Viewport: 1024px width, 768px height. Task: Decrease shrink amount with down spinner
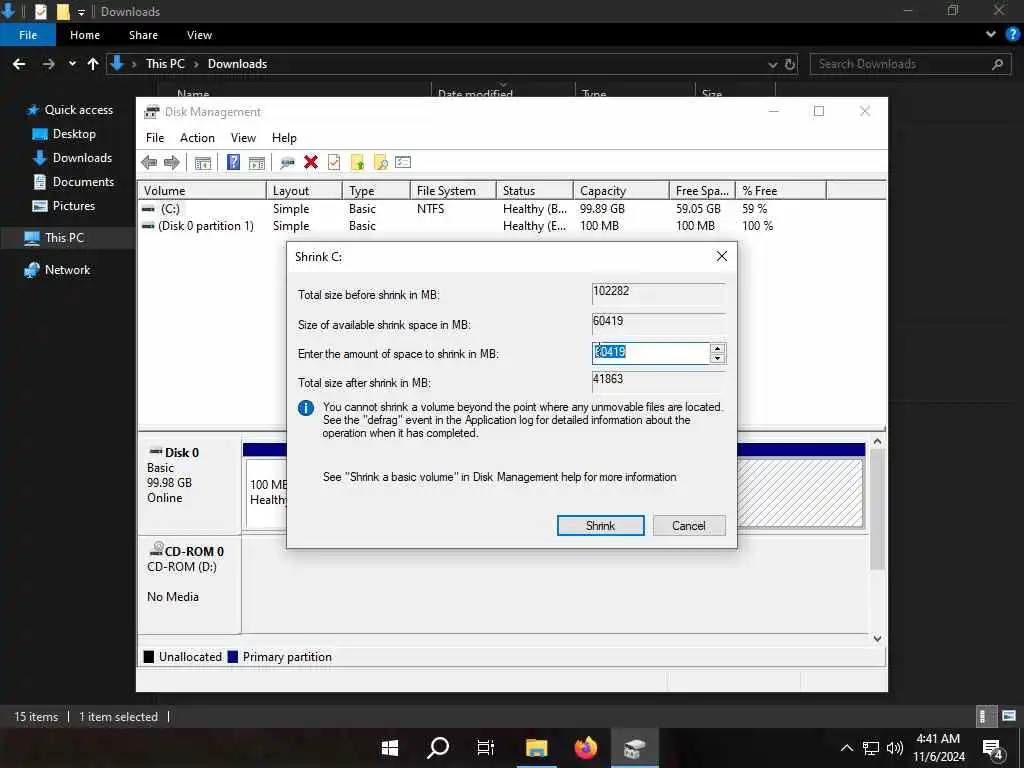(717, 358)
